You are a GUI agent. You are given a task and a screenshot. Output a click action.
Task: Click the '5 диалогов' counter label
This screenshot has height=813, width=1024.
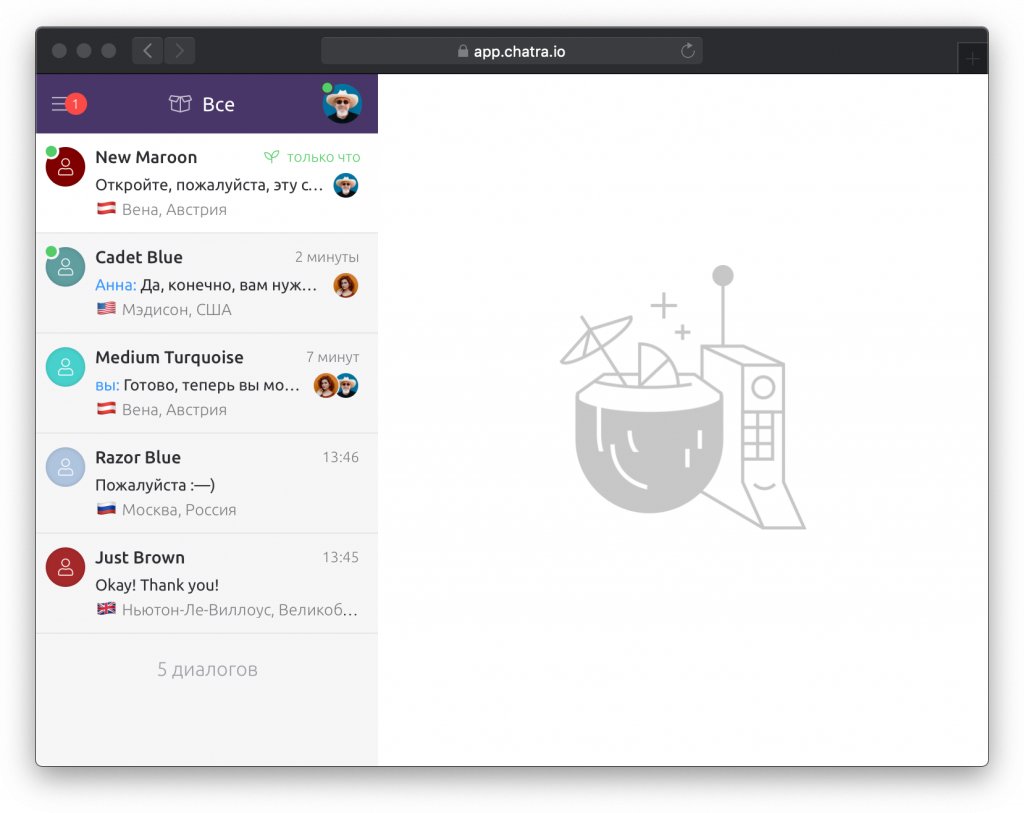tap(207, 670)
